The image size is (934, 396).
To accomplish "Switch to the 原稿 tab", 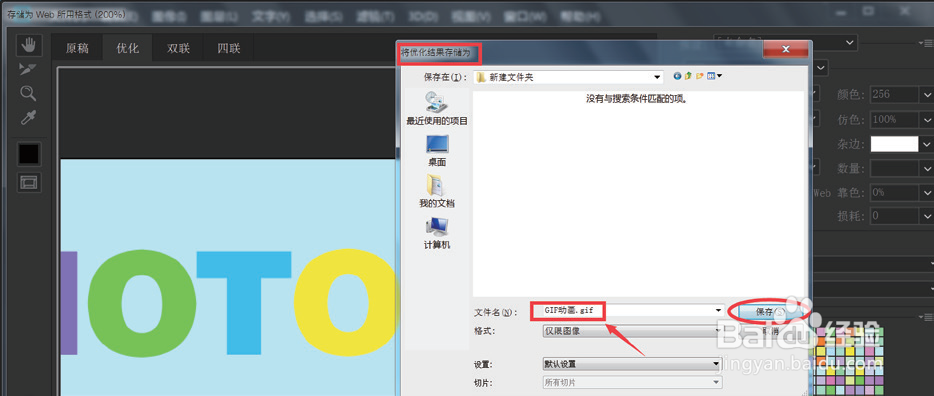I will click(77, 49).
